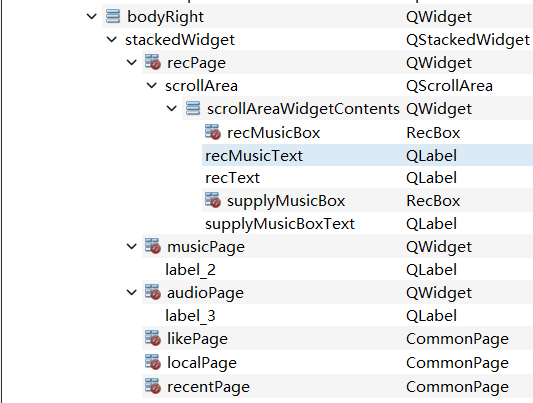
Task: Select label_3 in the tree
Action: tap(190, 316)
